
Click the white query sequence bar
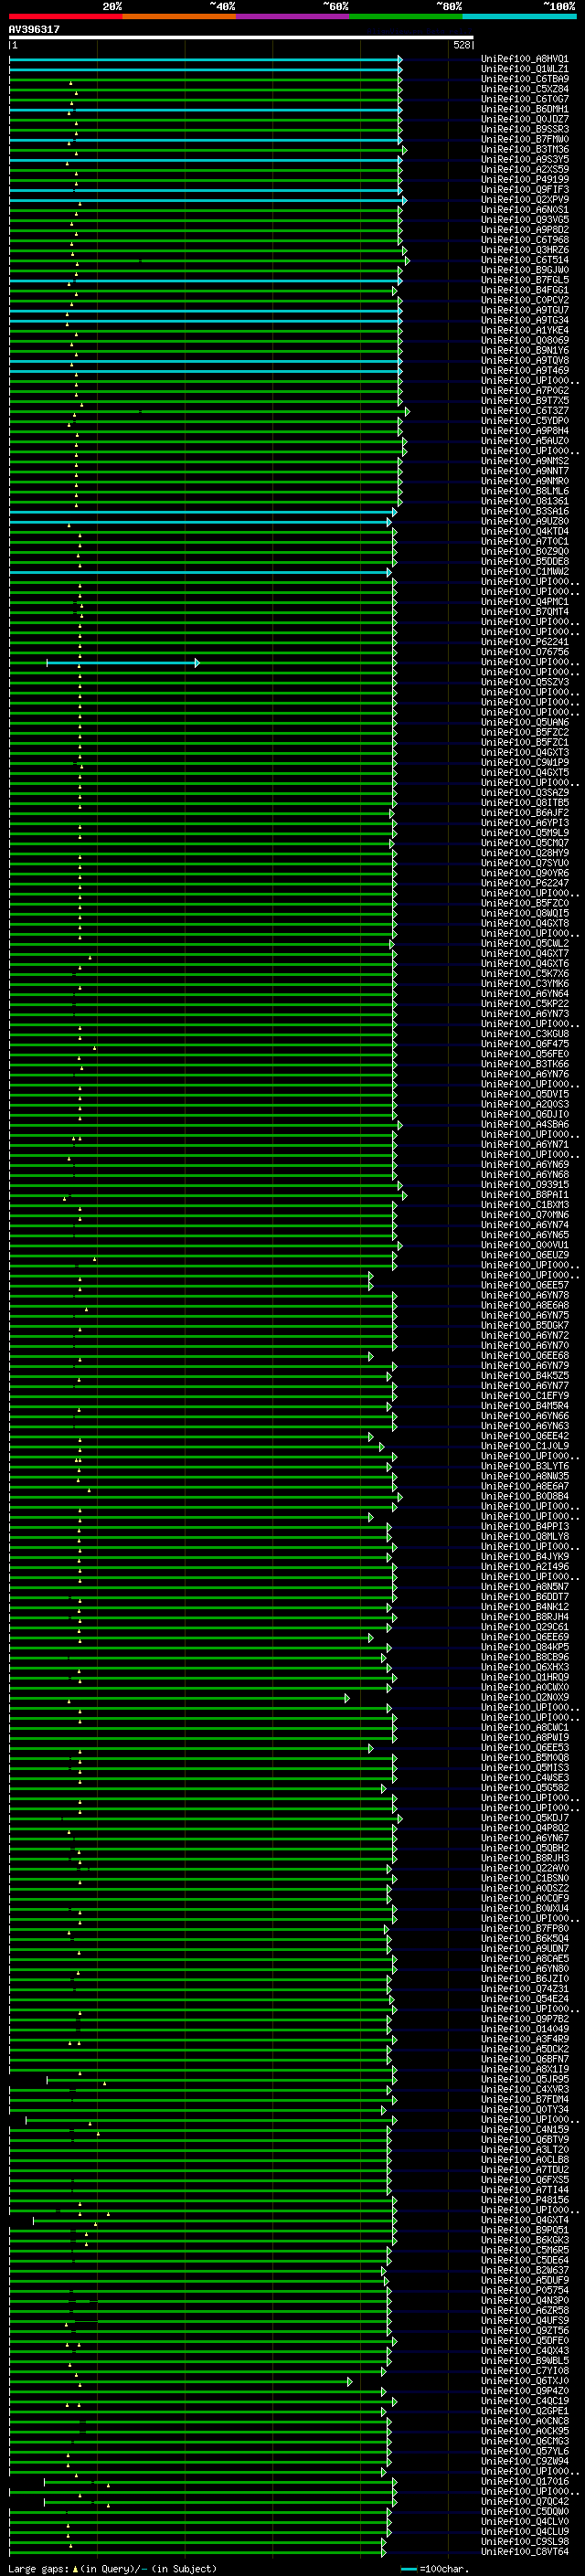pyautogui.click(x=241, y=38)
